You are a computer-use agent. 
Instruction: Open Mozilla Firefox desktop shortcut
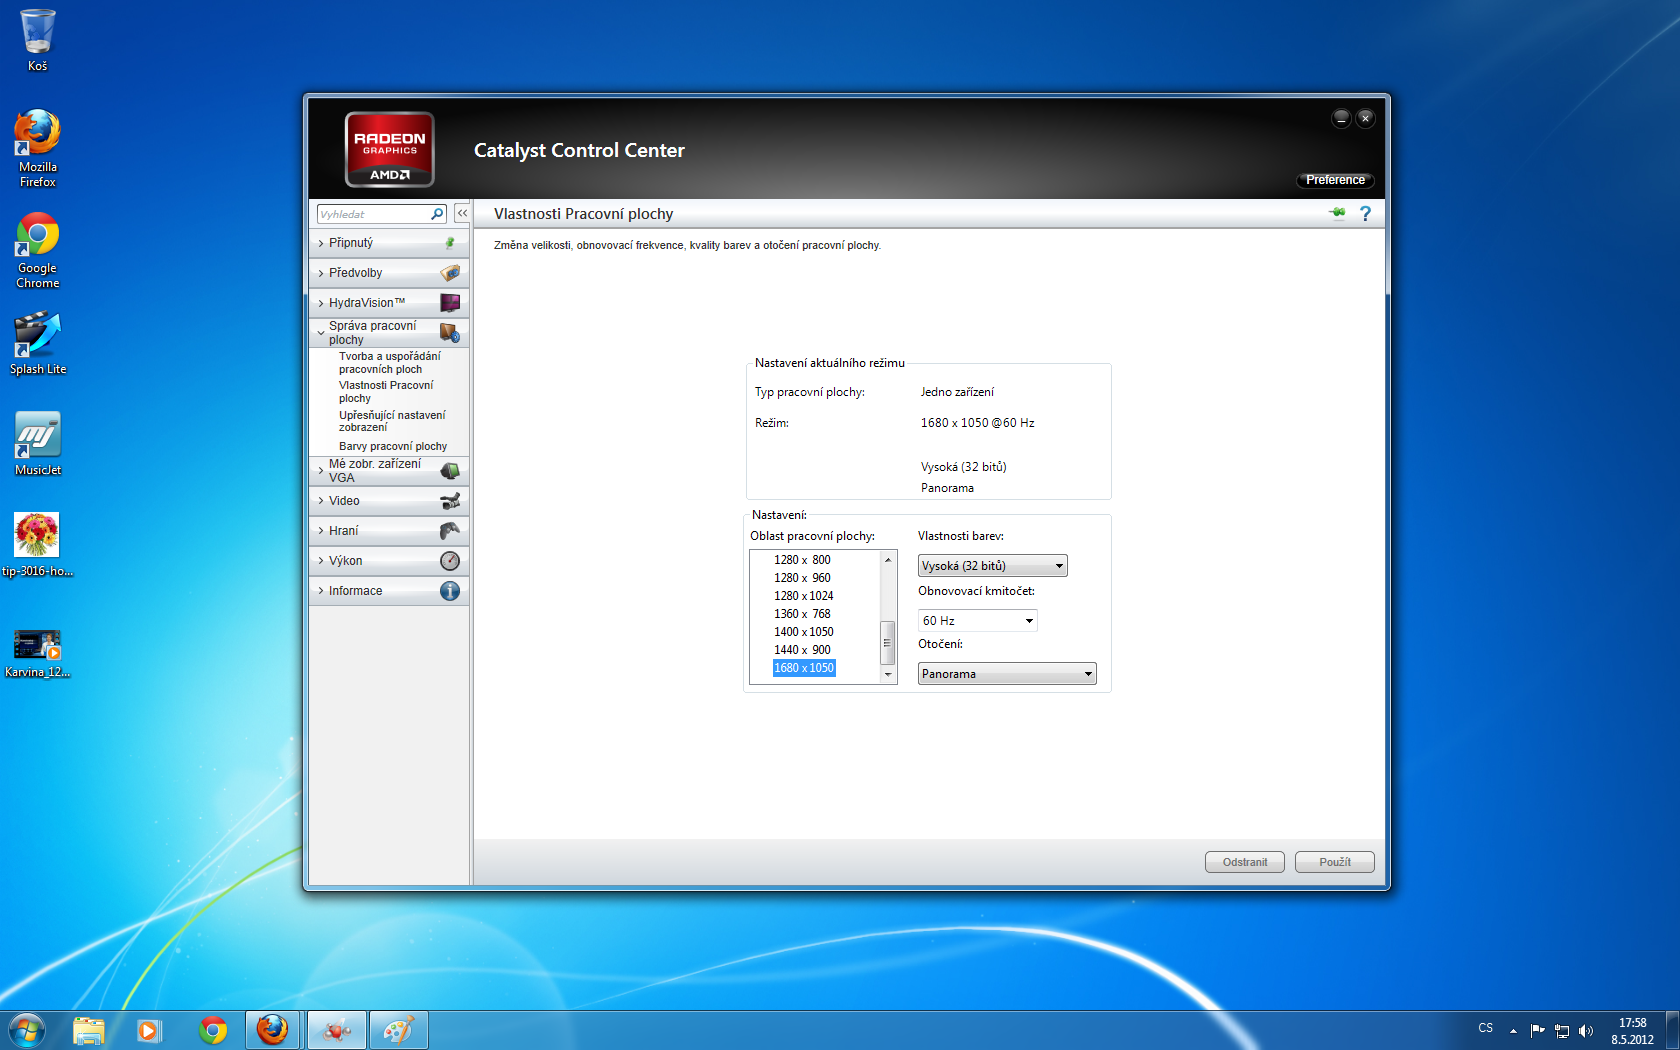click(x=37, y=148)
